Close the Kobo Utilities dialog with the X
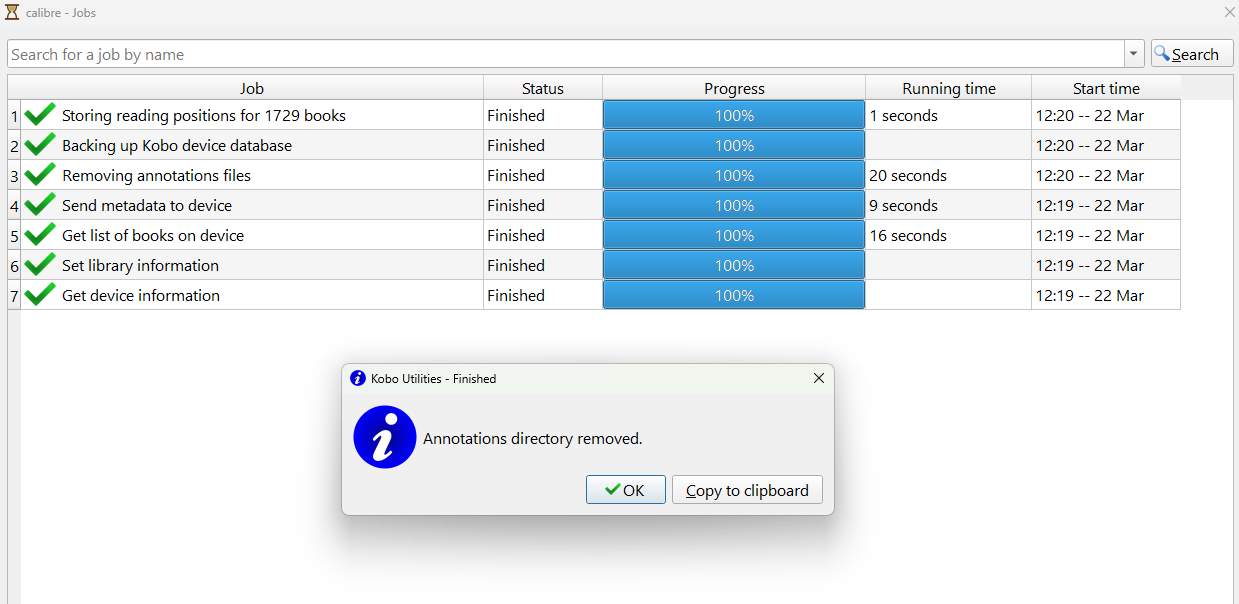 click(x=819, y=378)
